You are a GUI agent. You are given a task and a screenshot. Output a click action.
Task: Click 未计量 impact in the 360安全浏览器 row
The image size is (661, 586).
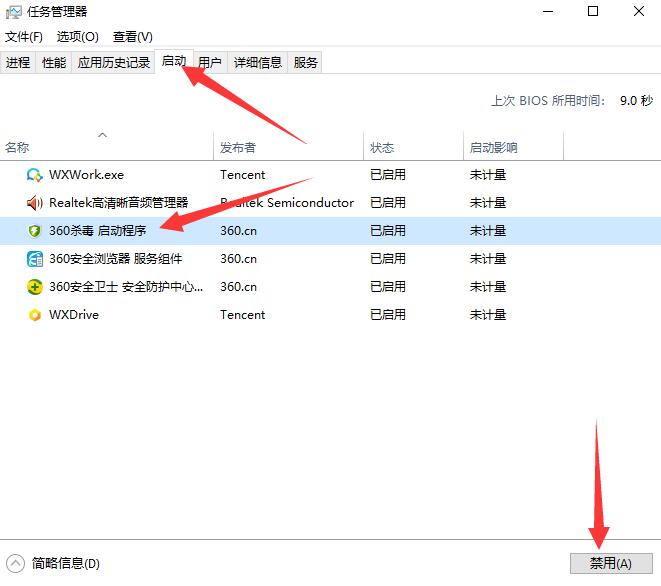pyautogui.click(x=488, y=259)
